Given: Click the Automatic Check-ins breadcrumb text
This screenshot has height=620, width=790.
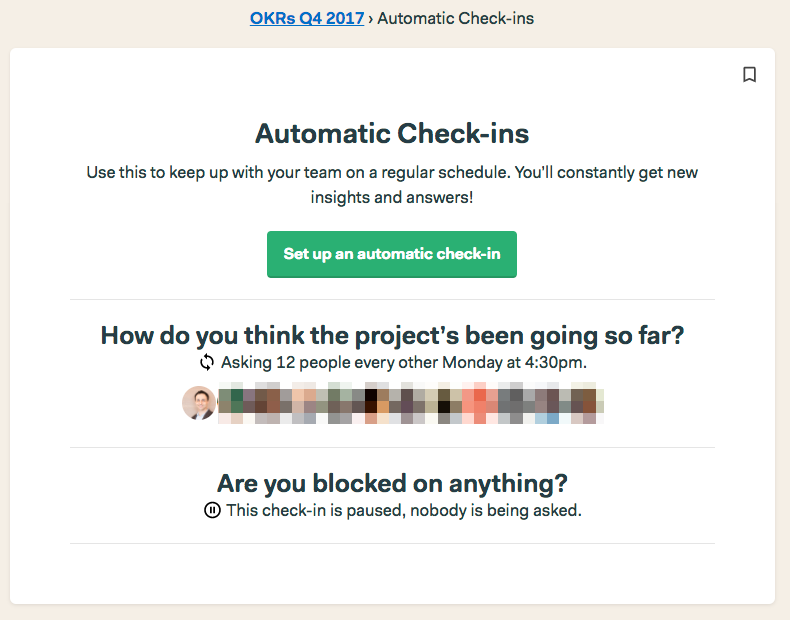Looking at the screenshot, I should pos(455,18).
